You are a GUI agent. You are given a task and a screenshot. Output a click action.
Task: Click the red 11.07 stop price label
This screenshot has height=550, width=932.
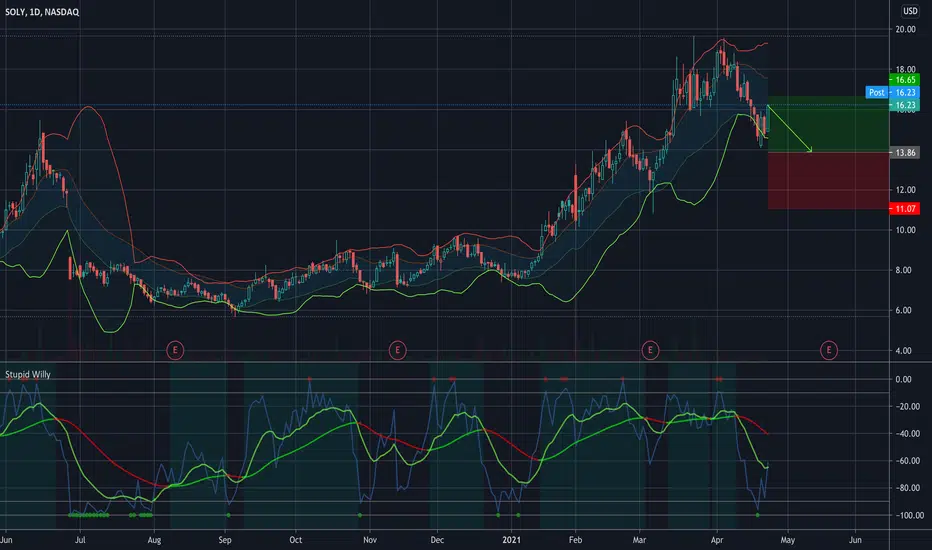point(904,209)
